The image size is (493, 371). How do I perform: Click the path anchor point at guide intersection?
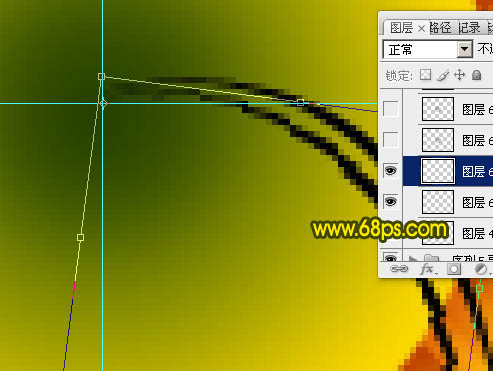(x=103, y=103)
